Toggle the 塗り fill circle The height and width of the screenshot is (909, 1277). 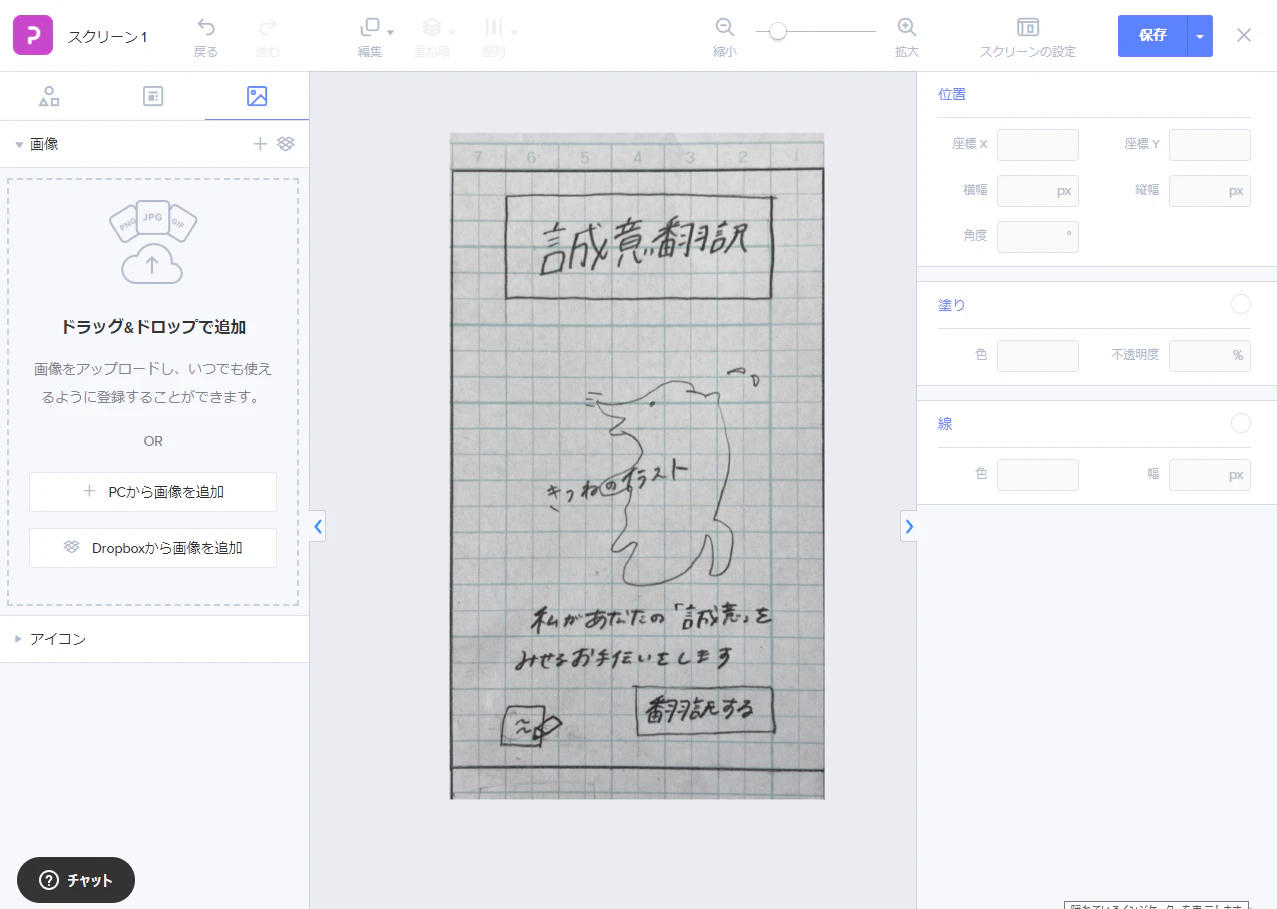click(1241, 305)
